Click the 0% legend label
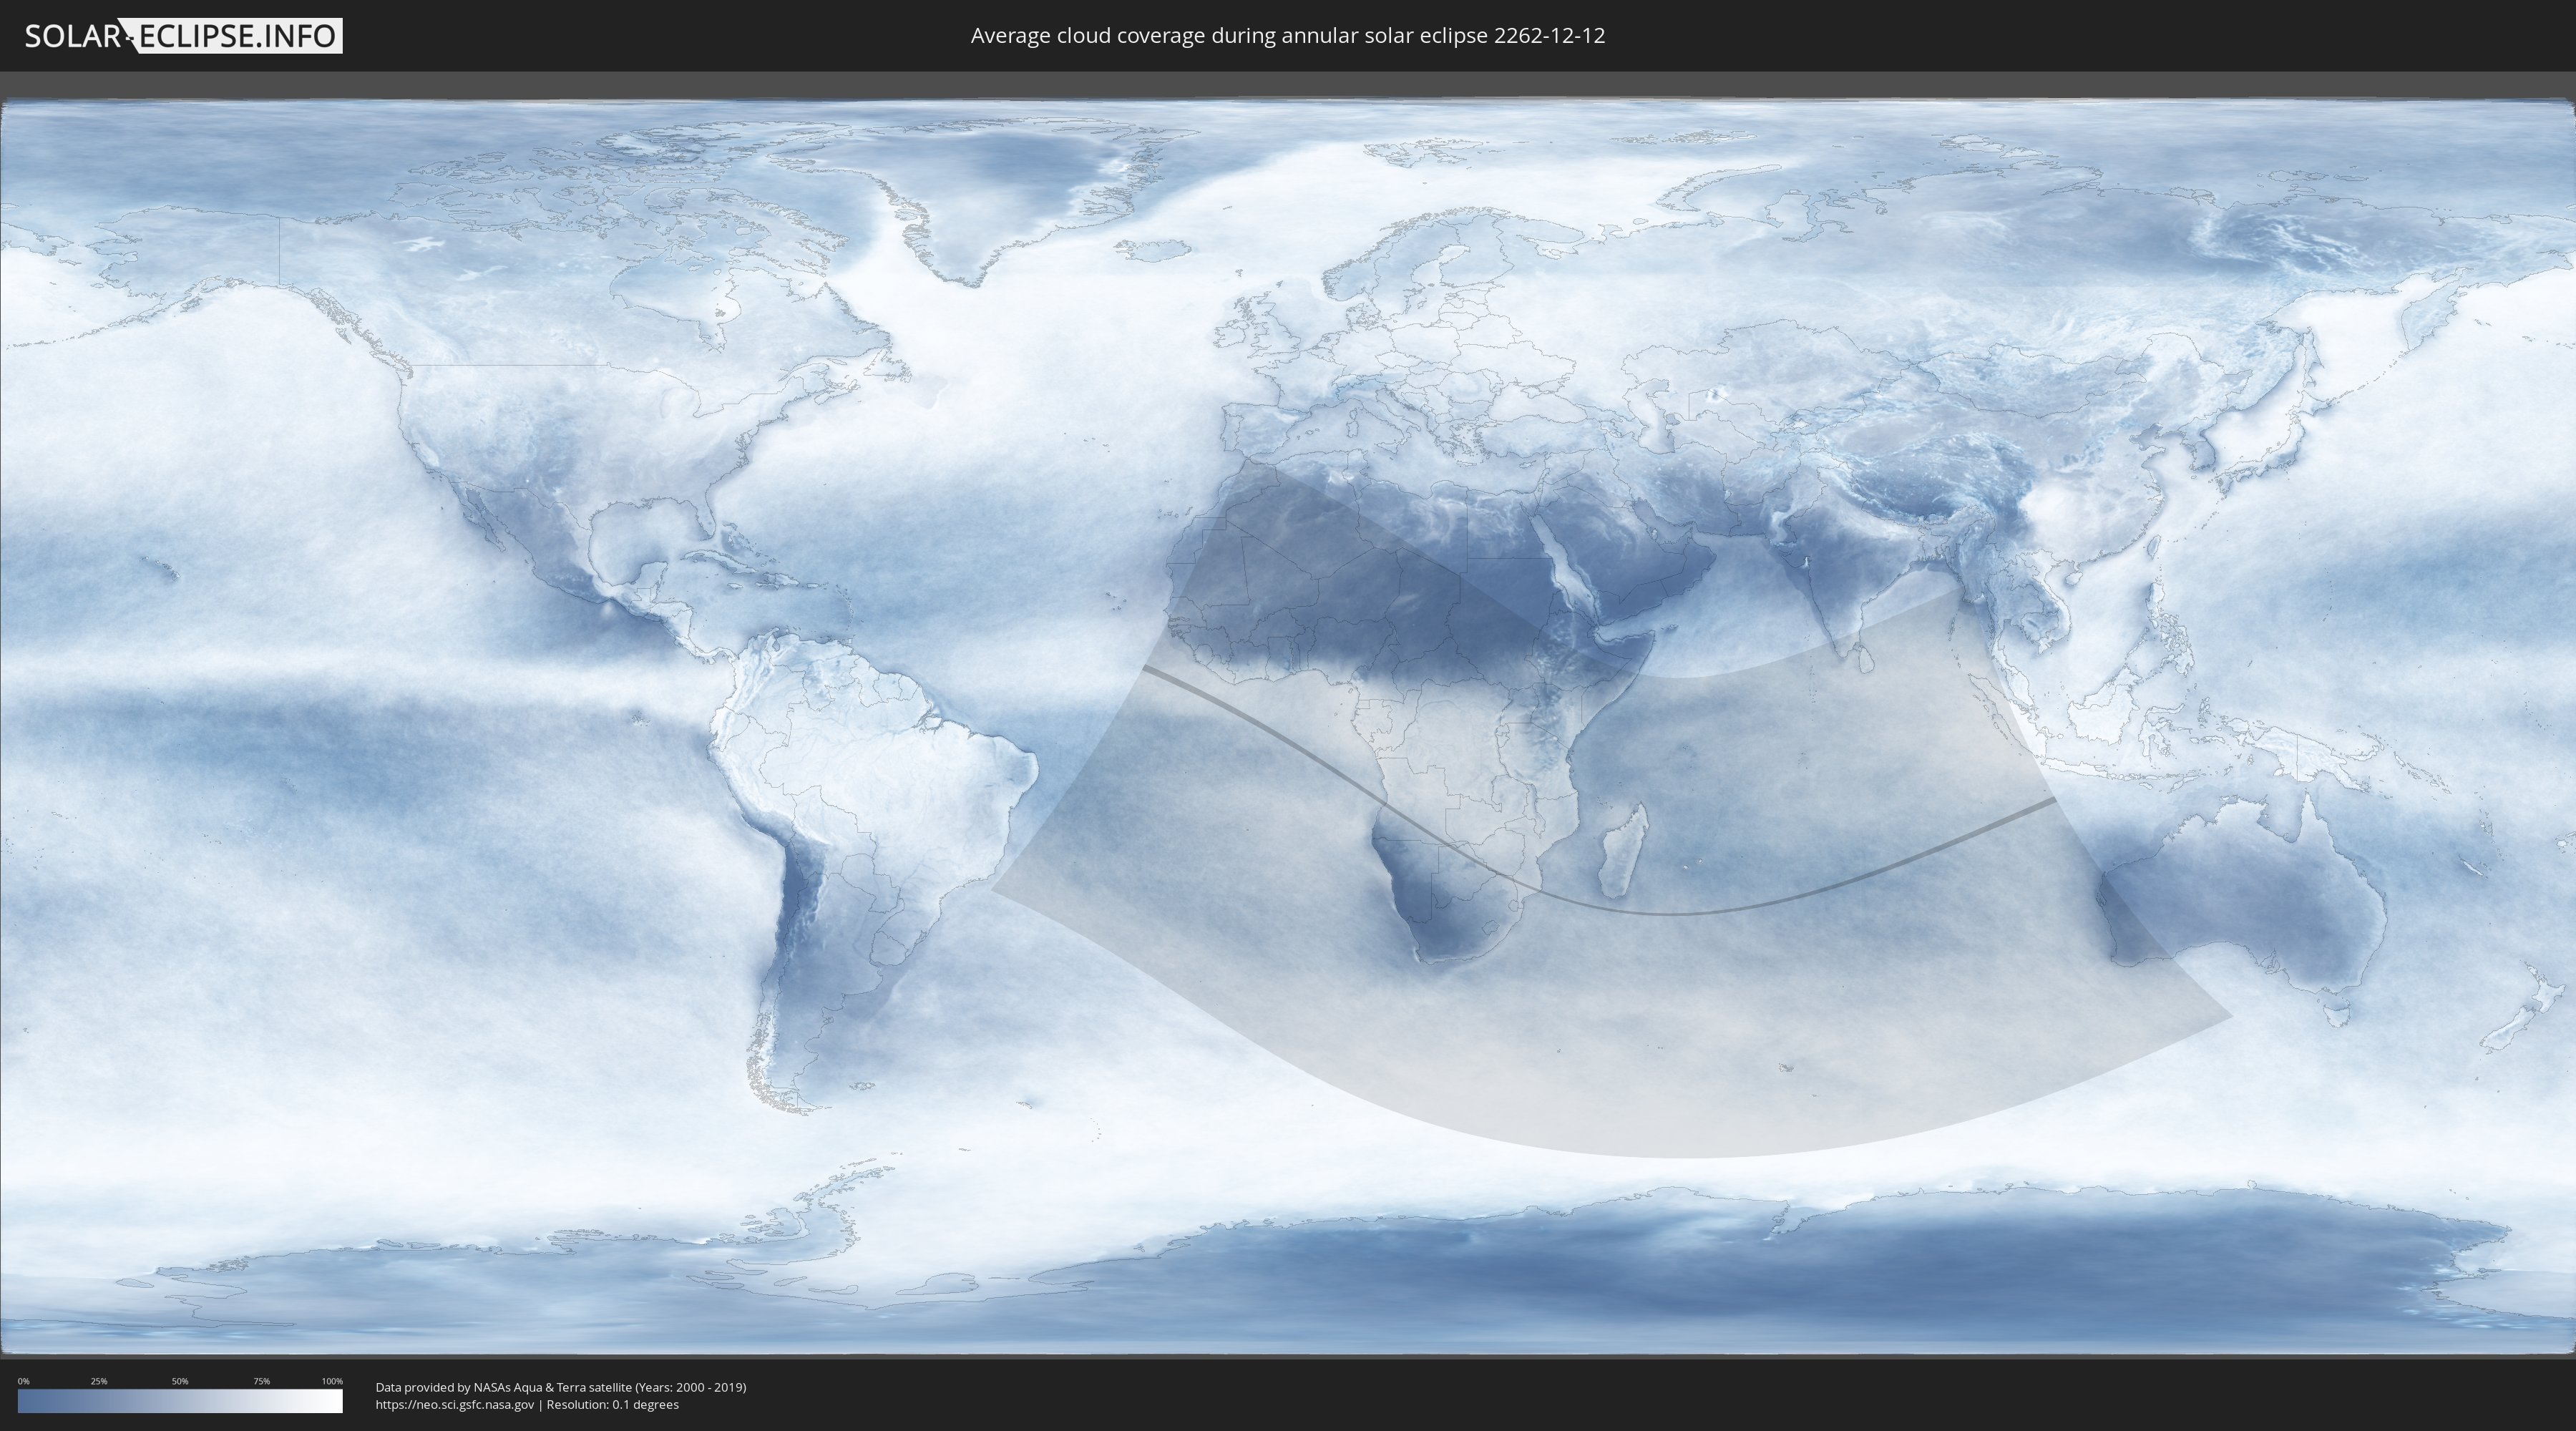2576x1431 pixels. point(23,1381)
